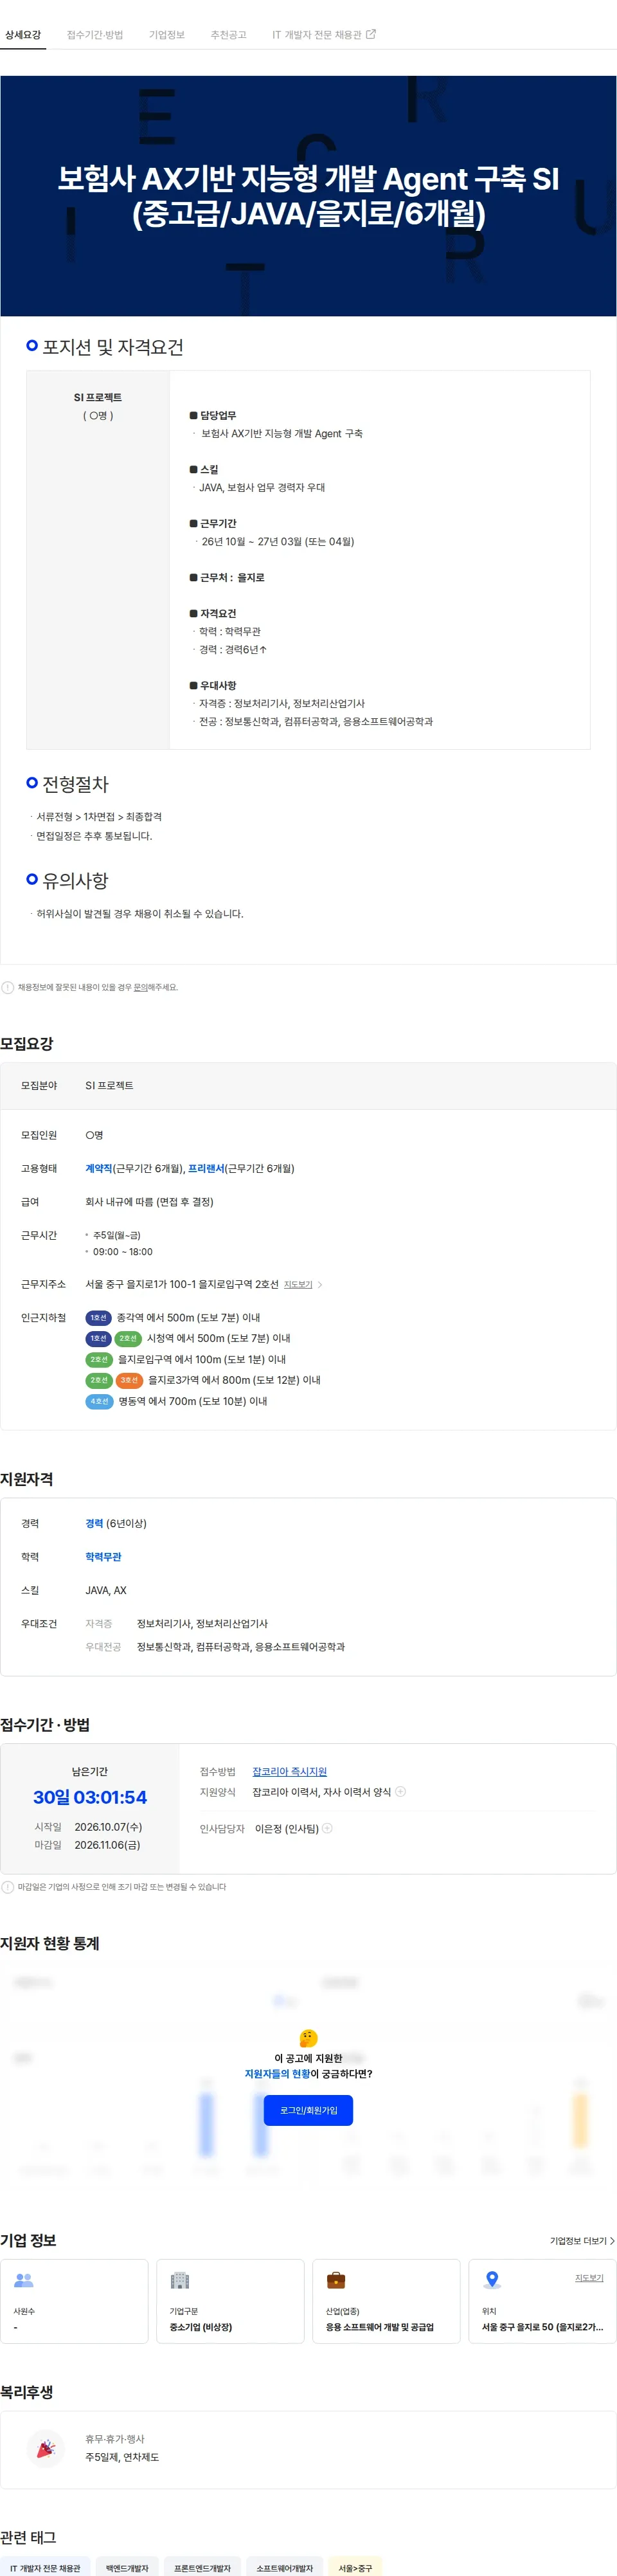Click 마감일 2026.11.06(금) date

click(107, 1844)
